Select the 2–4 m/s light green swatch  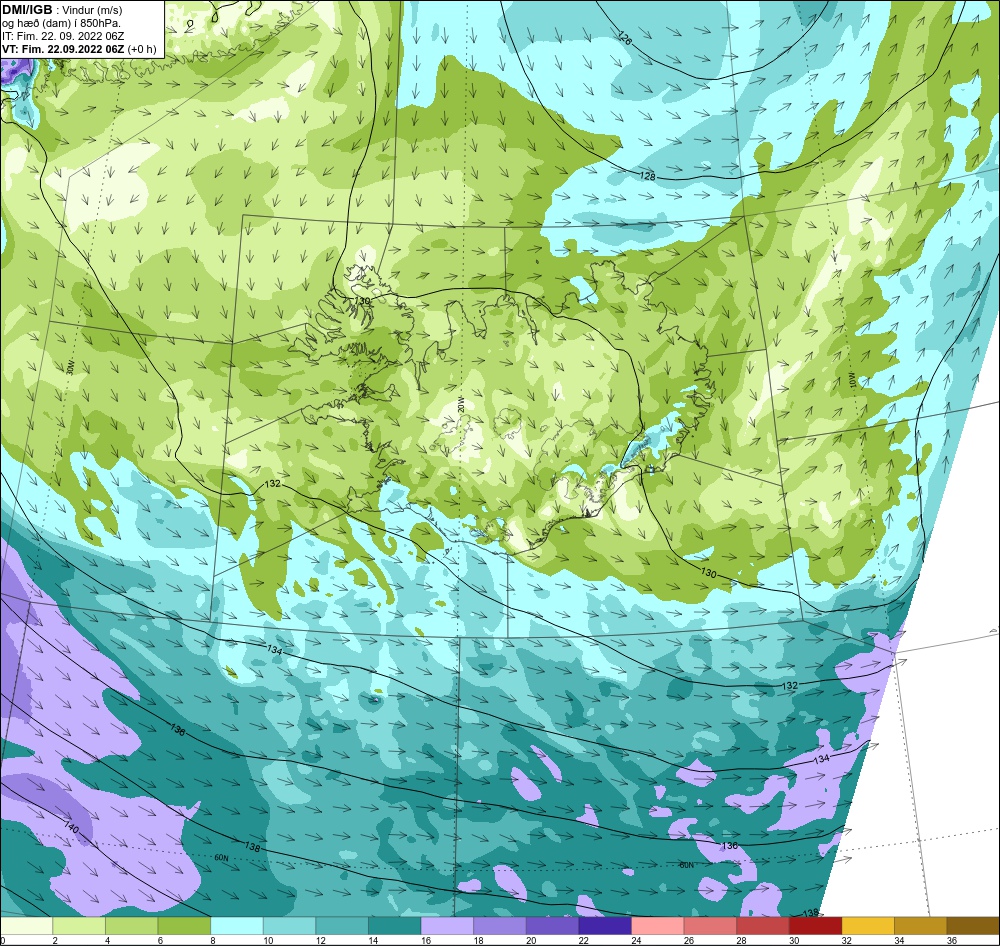point(79,926)
